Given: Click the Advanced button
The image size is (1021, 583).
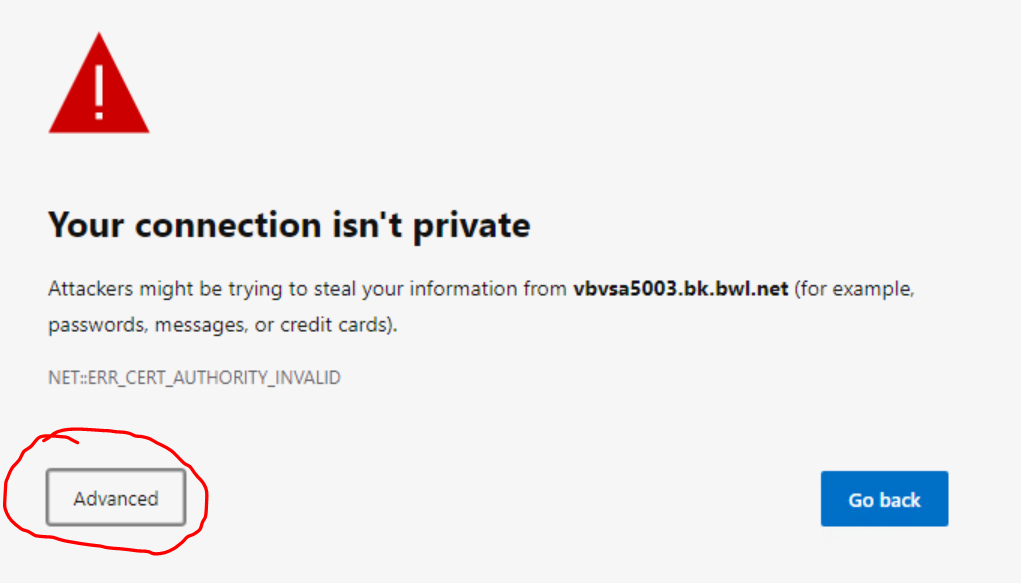Looking at the screenshot, I should pos(116,498).
